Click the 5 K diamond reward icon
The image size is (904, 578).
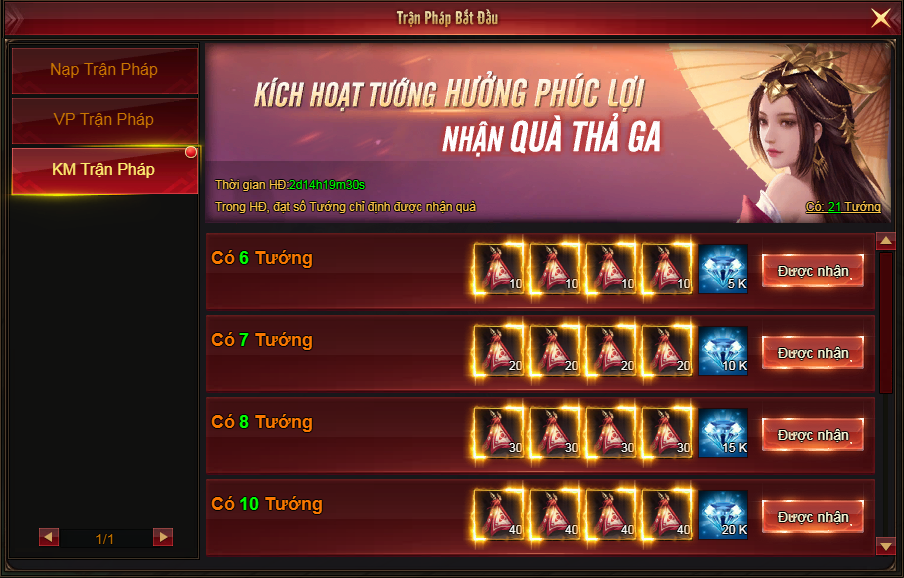723,269
